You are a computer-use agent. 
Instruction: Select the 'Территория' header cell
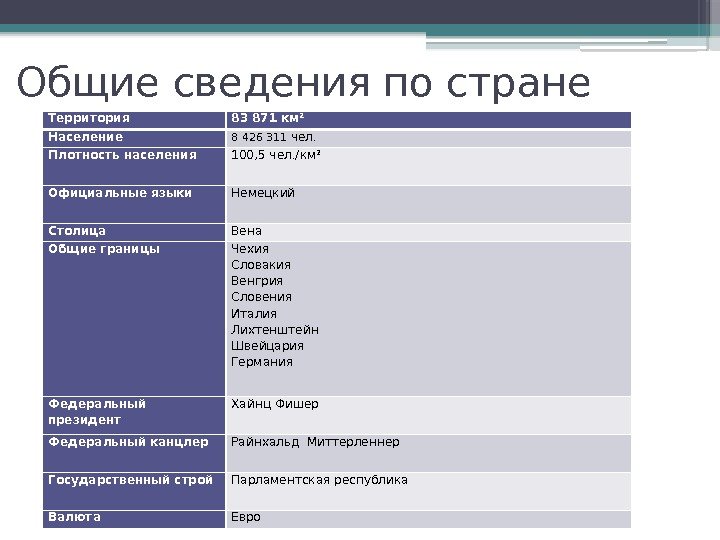(134, 120)
